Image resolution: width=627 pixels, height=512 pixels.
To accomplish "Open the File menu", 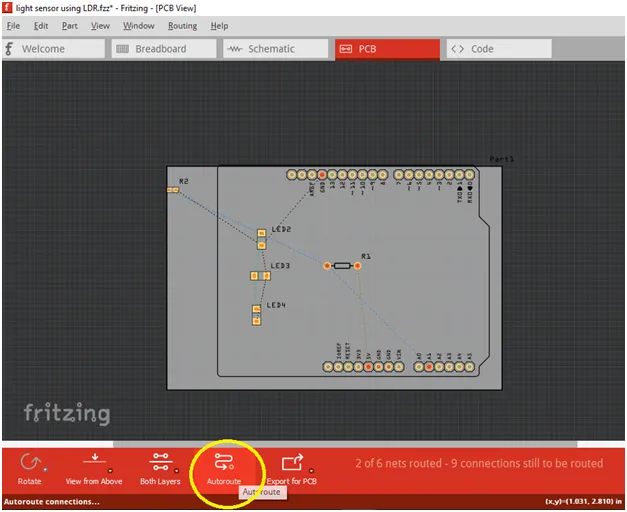I will point(13,26).
